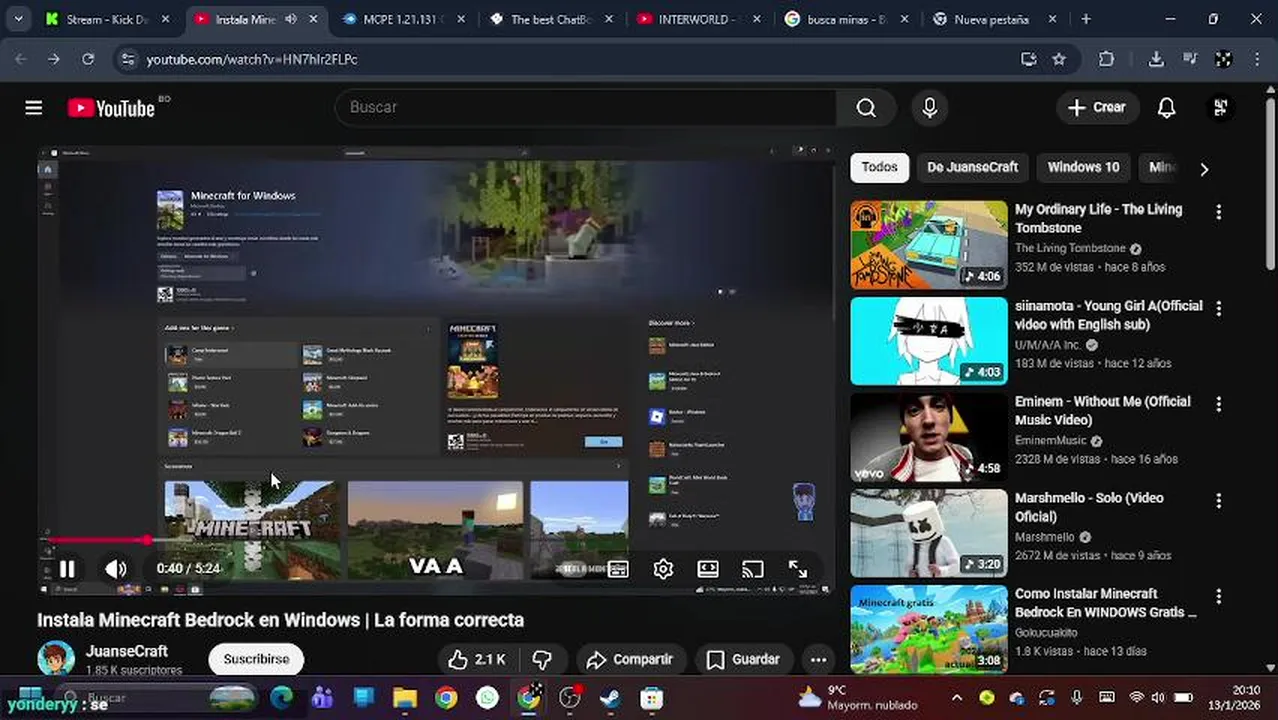This screenshot has width=1278, height=720.
Task: Open options for Marshmello Solo video
Action: click(1218, 500)
